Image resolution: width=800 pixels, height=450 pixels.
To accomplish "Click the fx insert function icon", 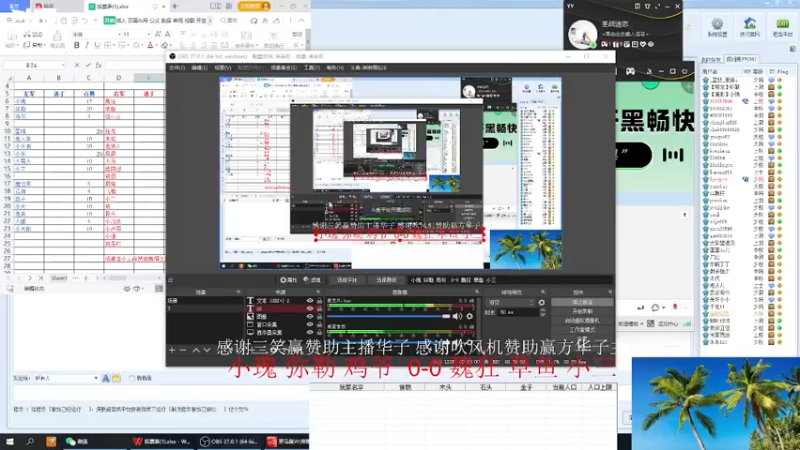I will 98,65.
